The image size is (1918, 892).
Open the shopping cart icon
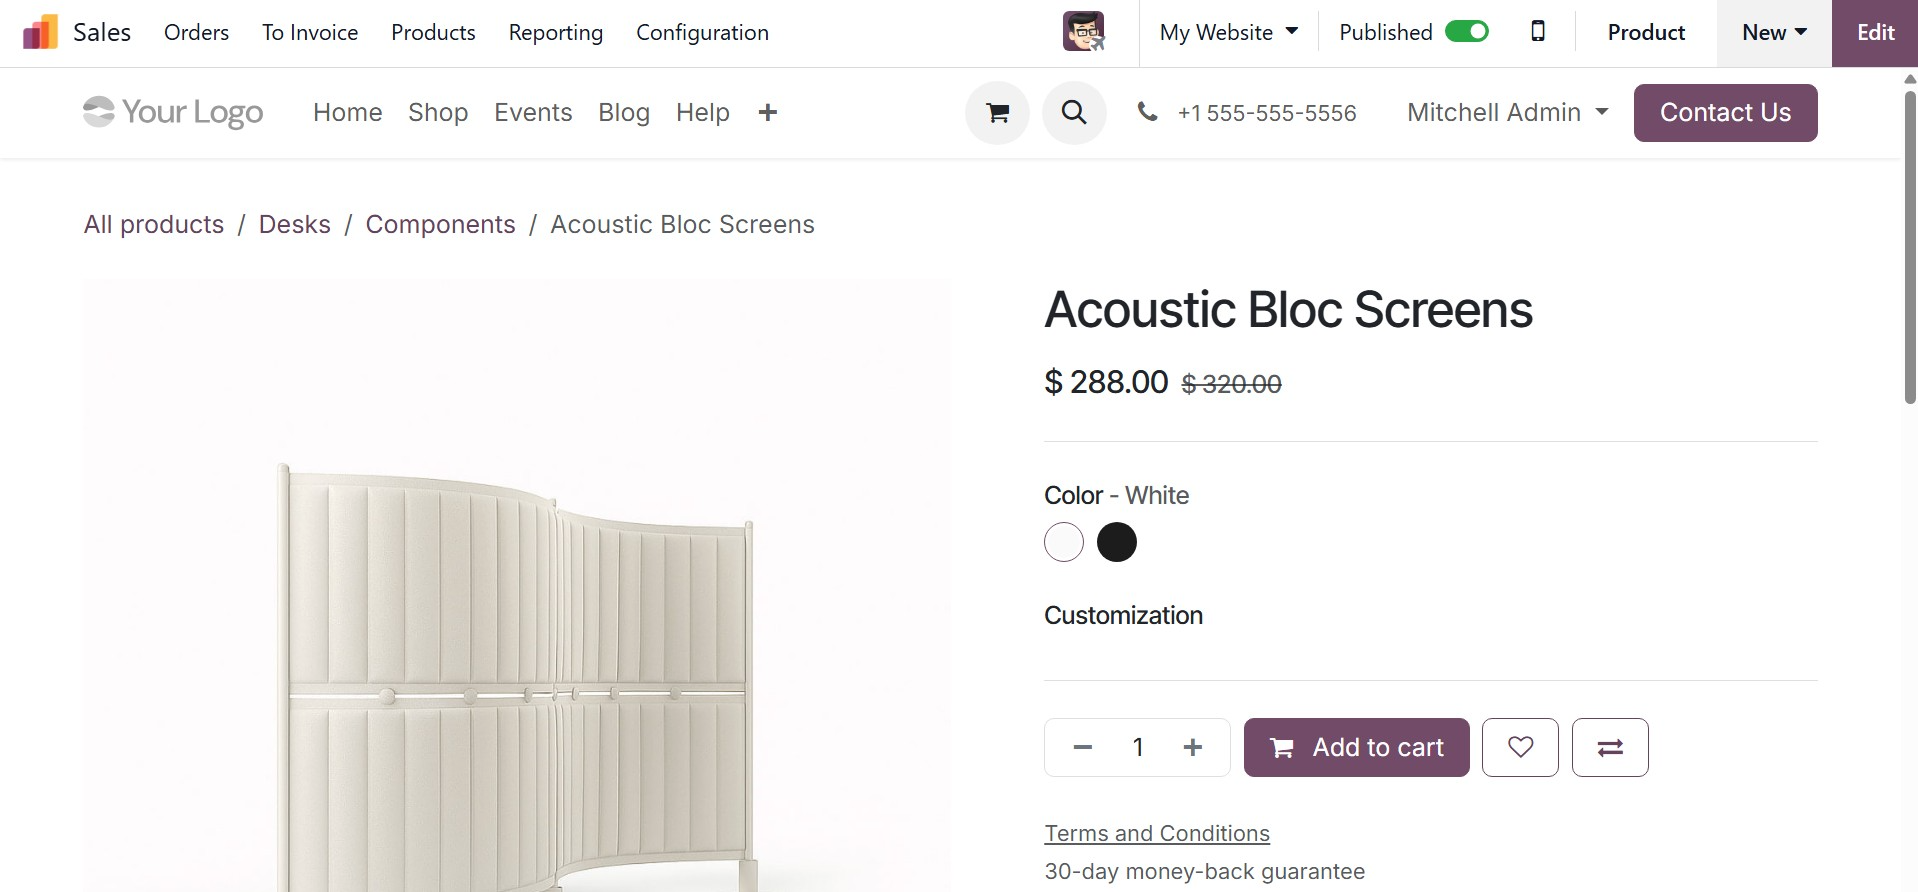tap(996, 112)
